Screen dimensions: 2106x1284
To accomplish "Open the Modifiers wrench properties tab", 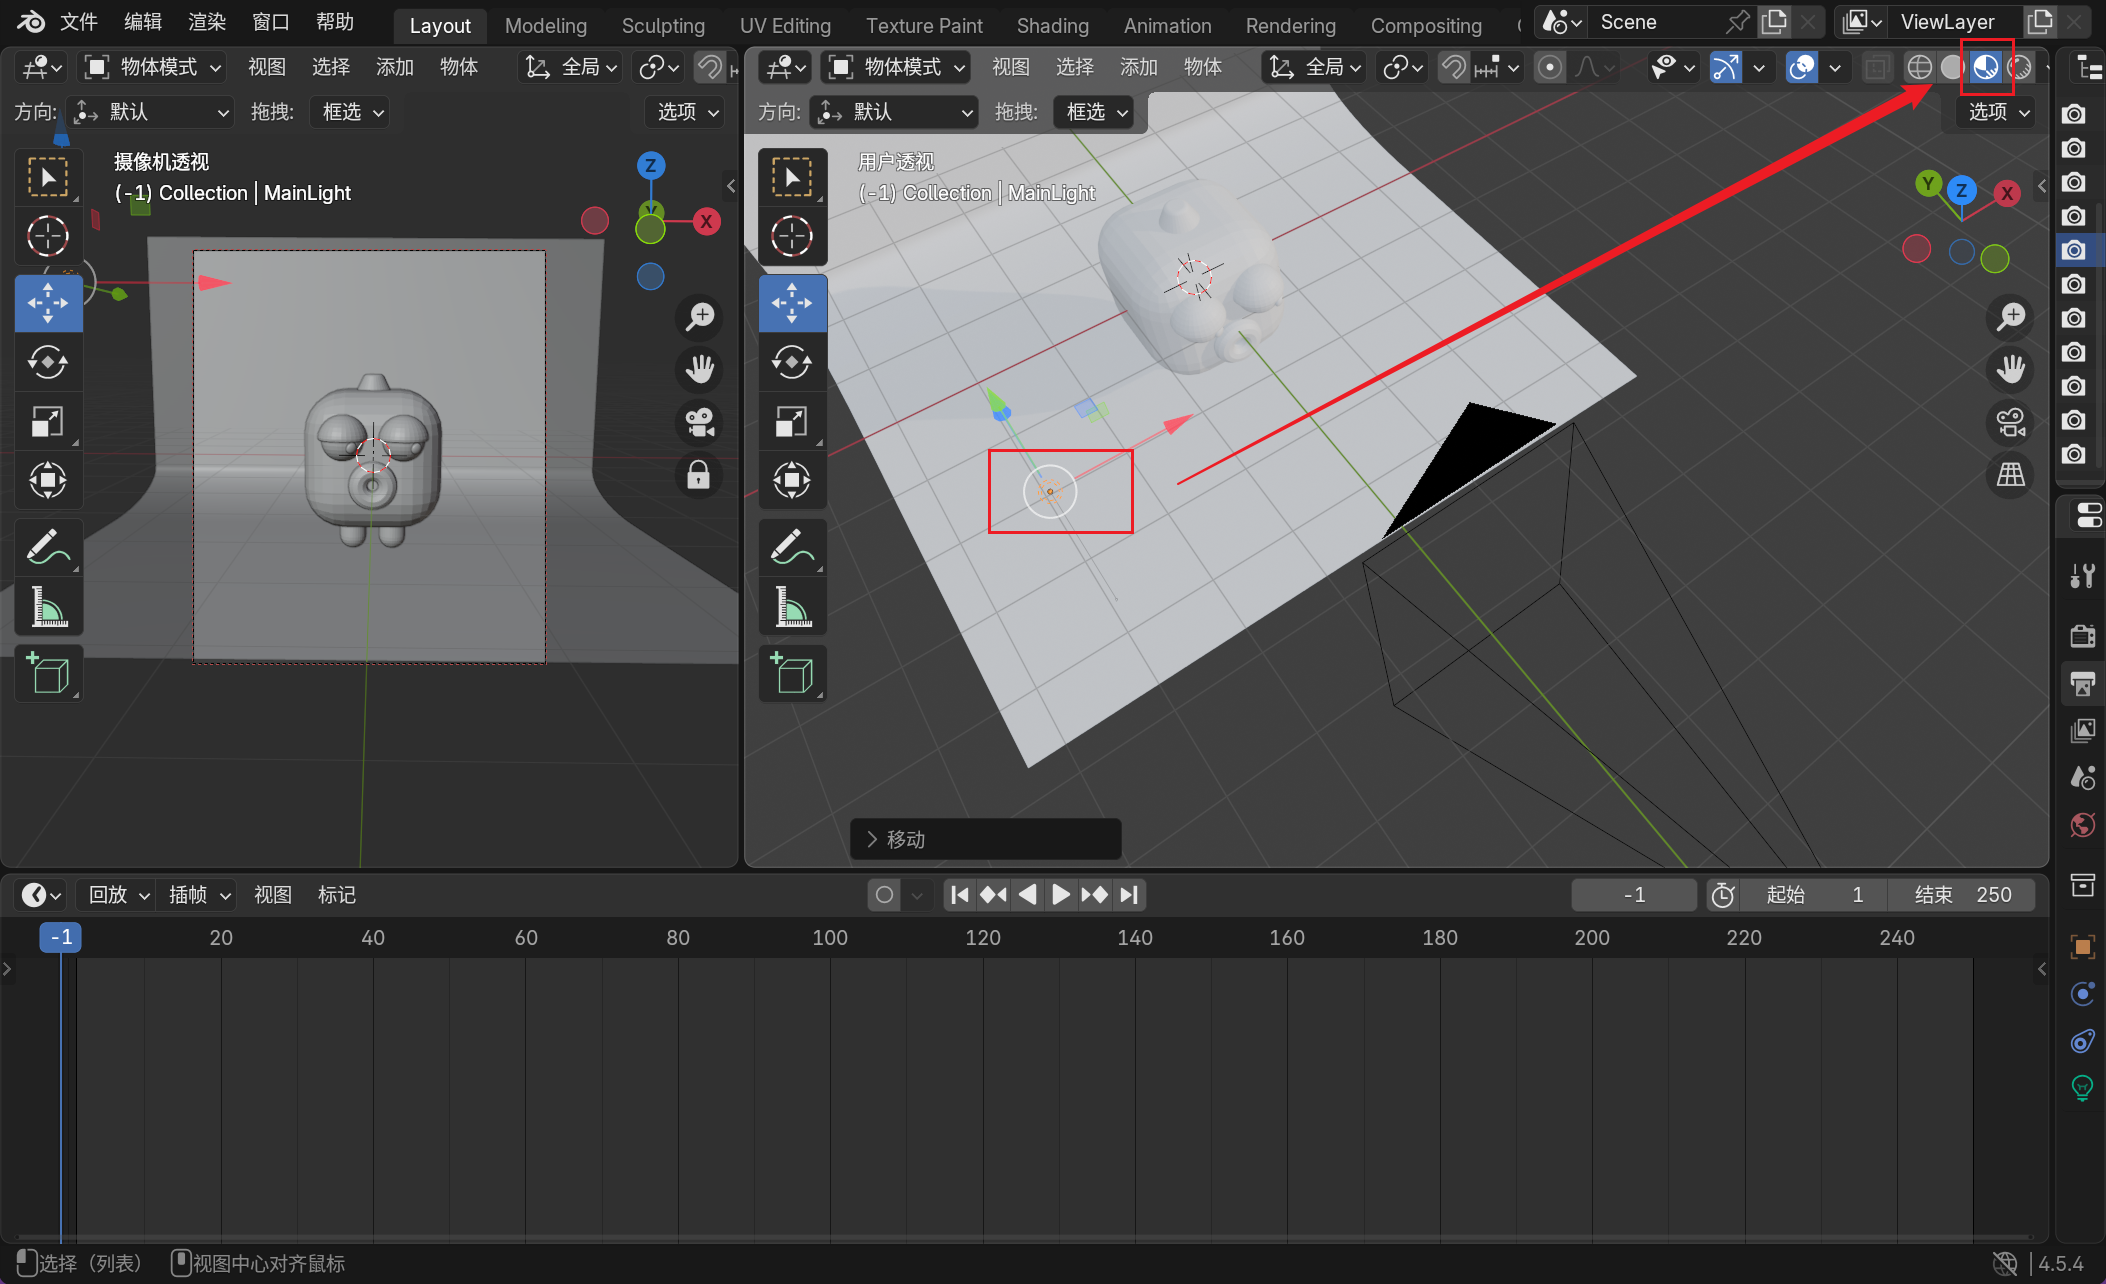I will coord(2082,575).
